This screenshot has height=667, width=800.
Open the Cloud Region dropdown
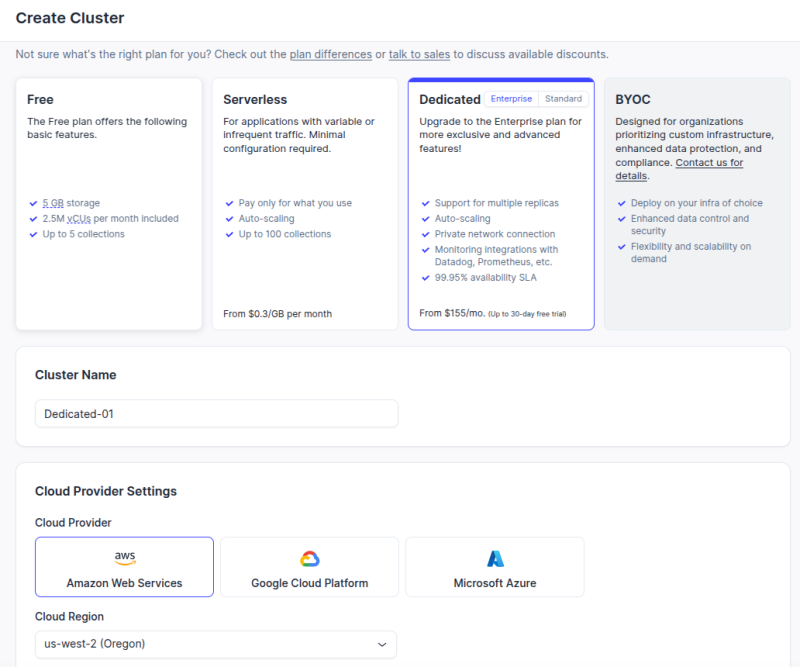tap(215, 644)
